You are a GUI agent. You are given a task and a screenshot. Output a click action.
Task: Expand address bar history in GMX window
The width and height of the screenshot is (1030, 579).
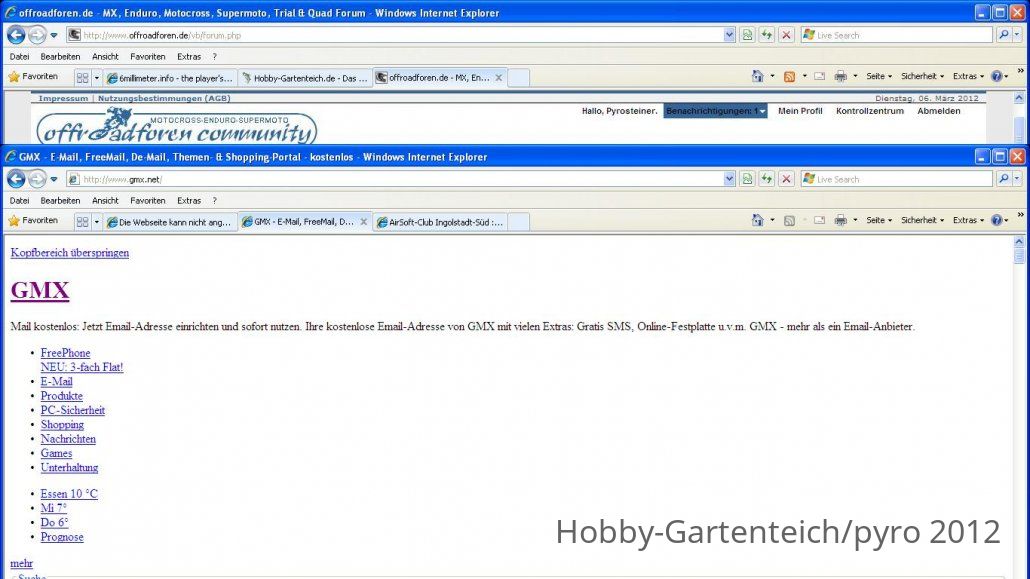[729, 179]
